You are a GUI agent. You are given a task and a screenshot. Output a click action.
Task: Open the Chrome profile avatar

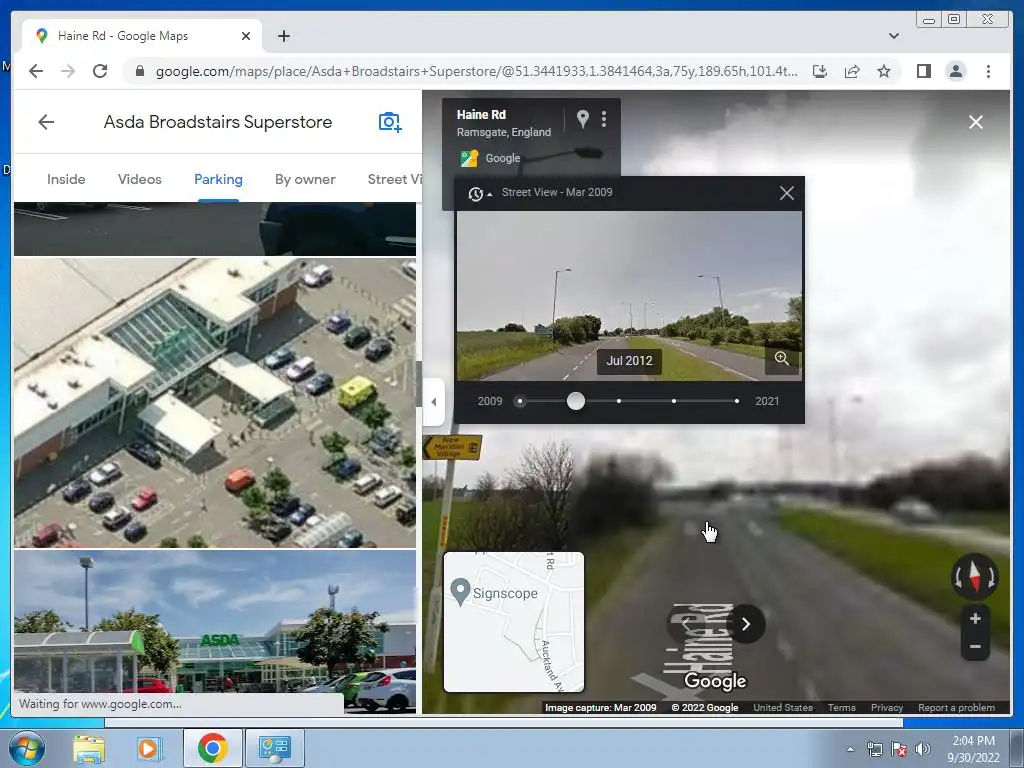955,71
